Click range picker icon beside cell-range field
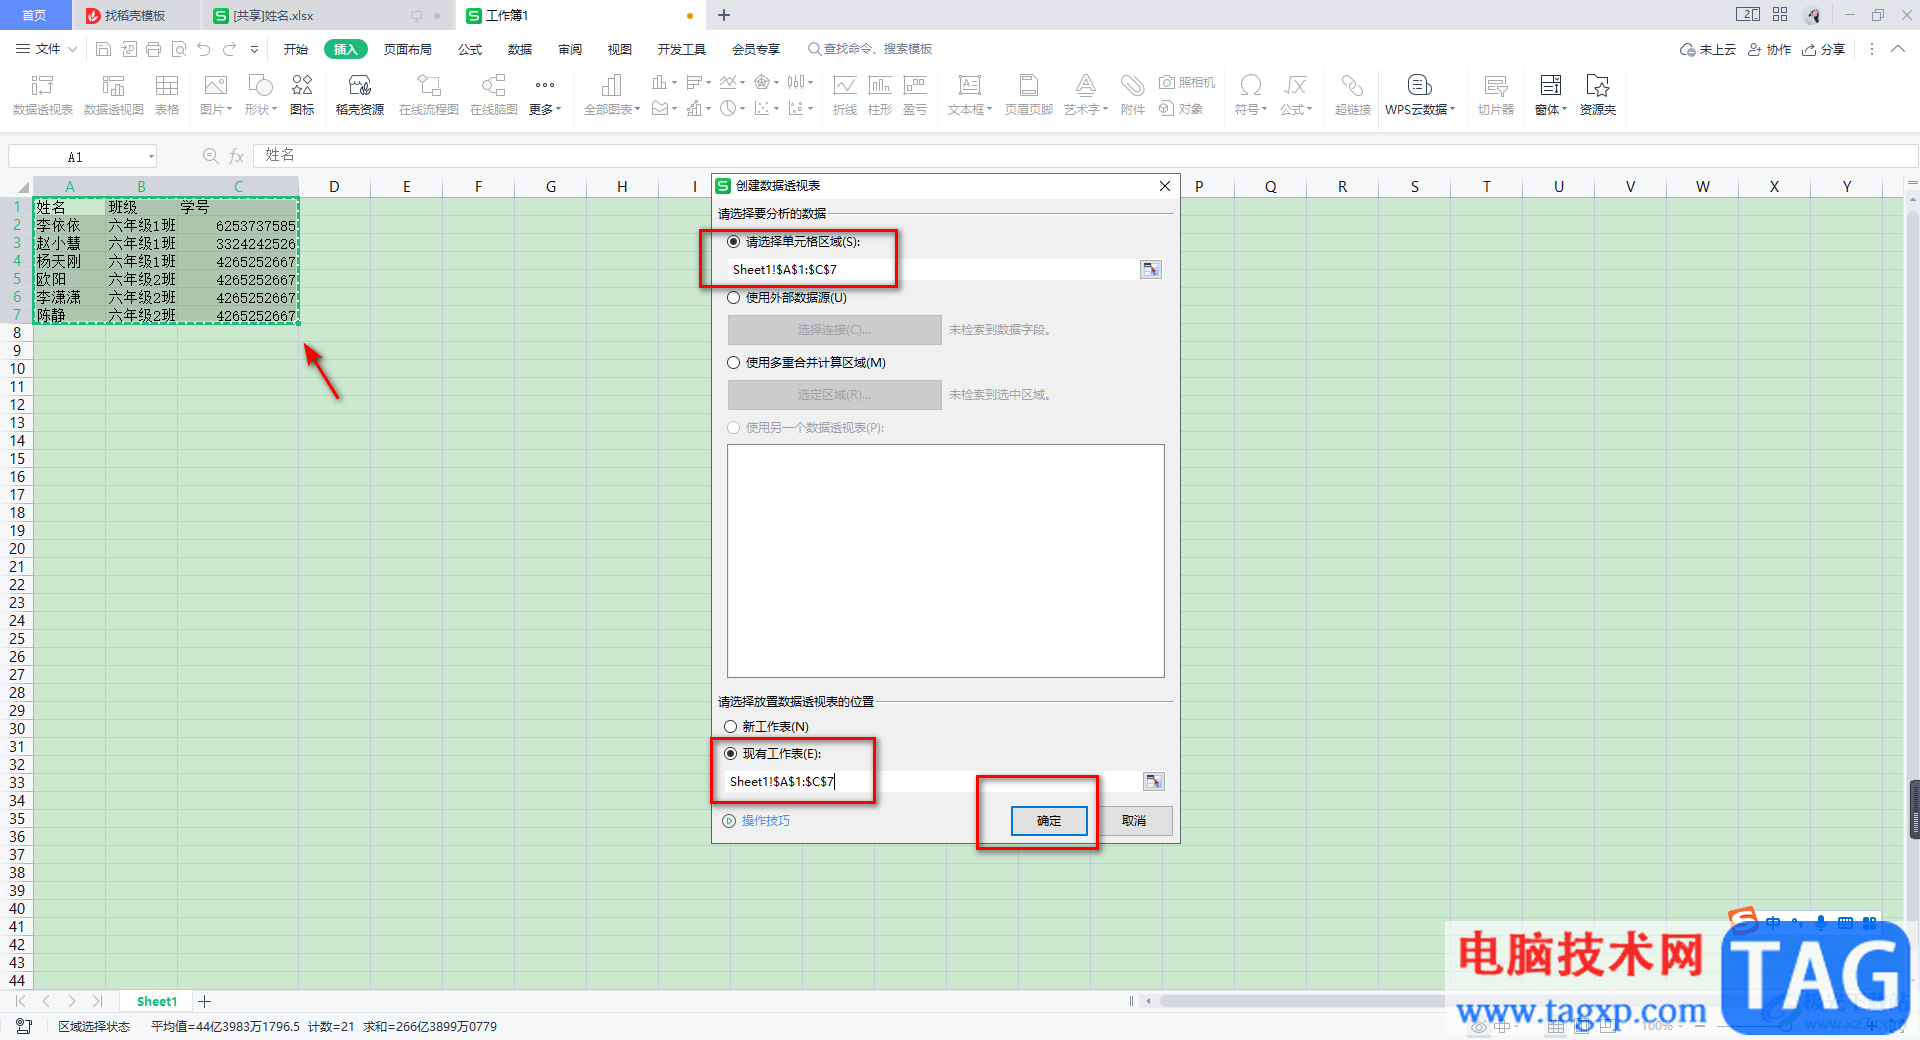 1151,269
